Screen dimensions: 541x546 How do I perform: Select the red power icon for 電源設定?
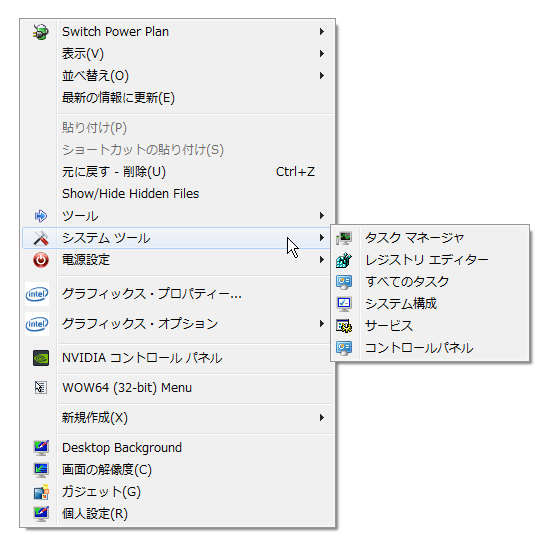(x=41, y=260)
